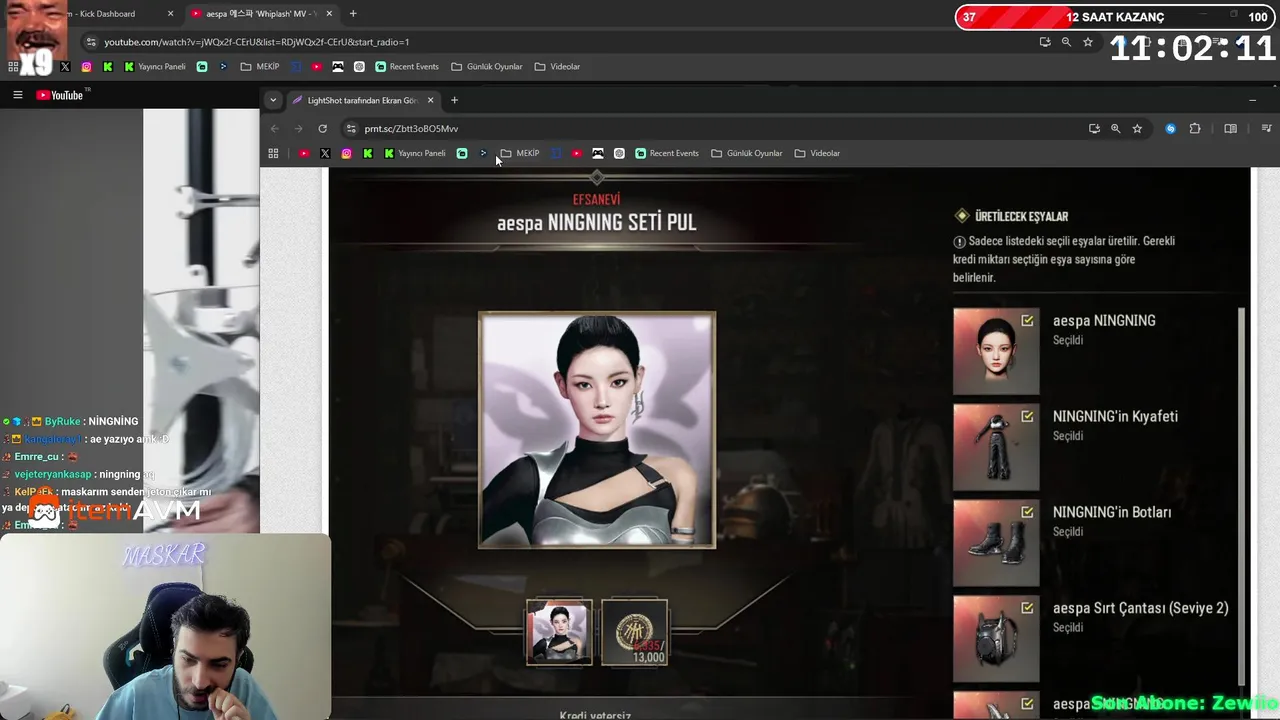Select aespa Whiplash MV tab in back window

pos(262,14)
